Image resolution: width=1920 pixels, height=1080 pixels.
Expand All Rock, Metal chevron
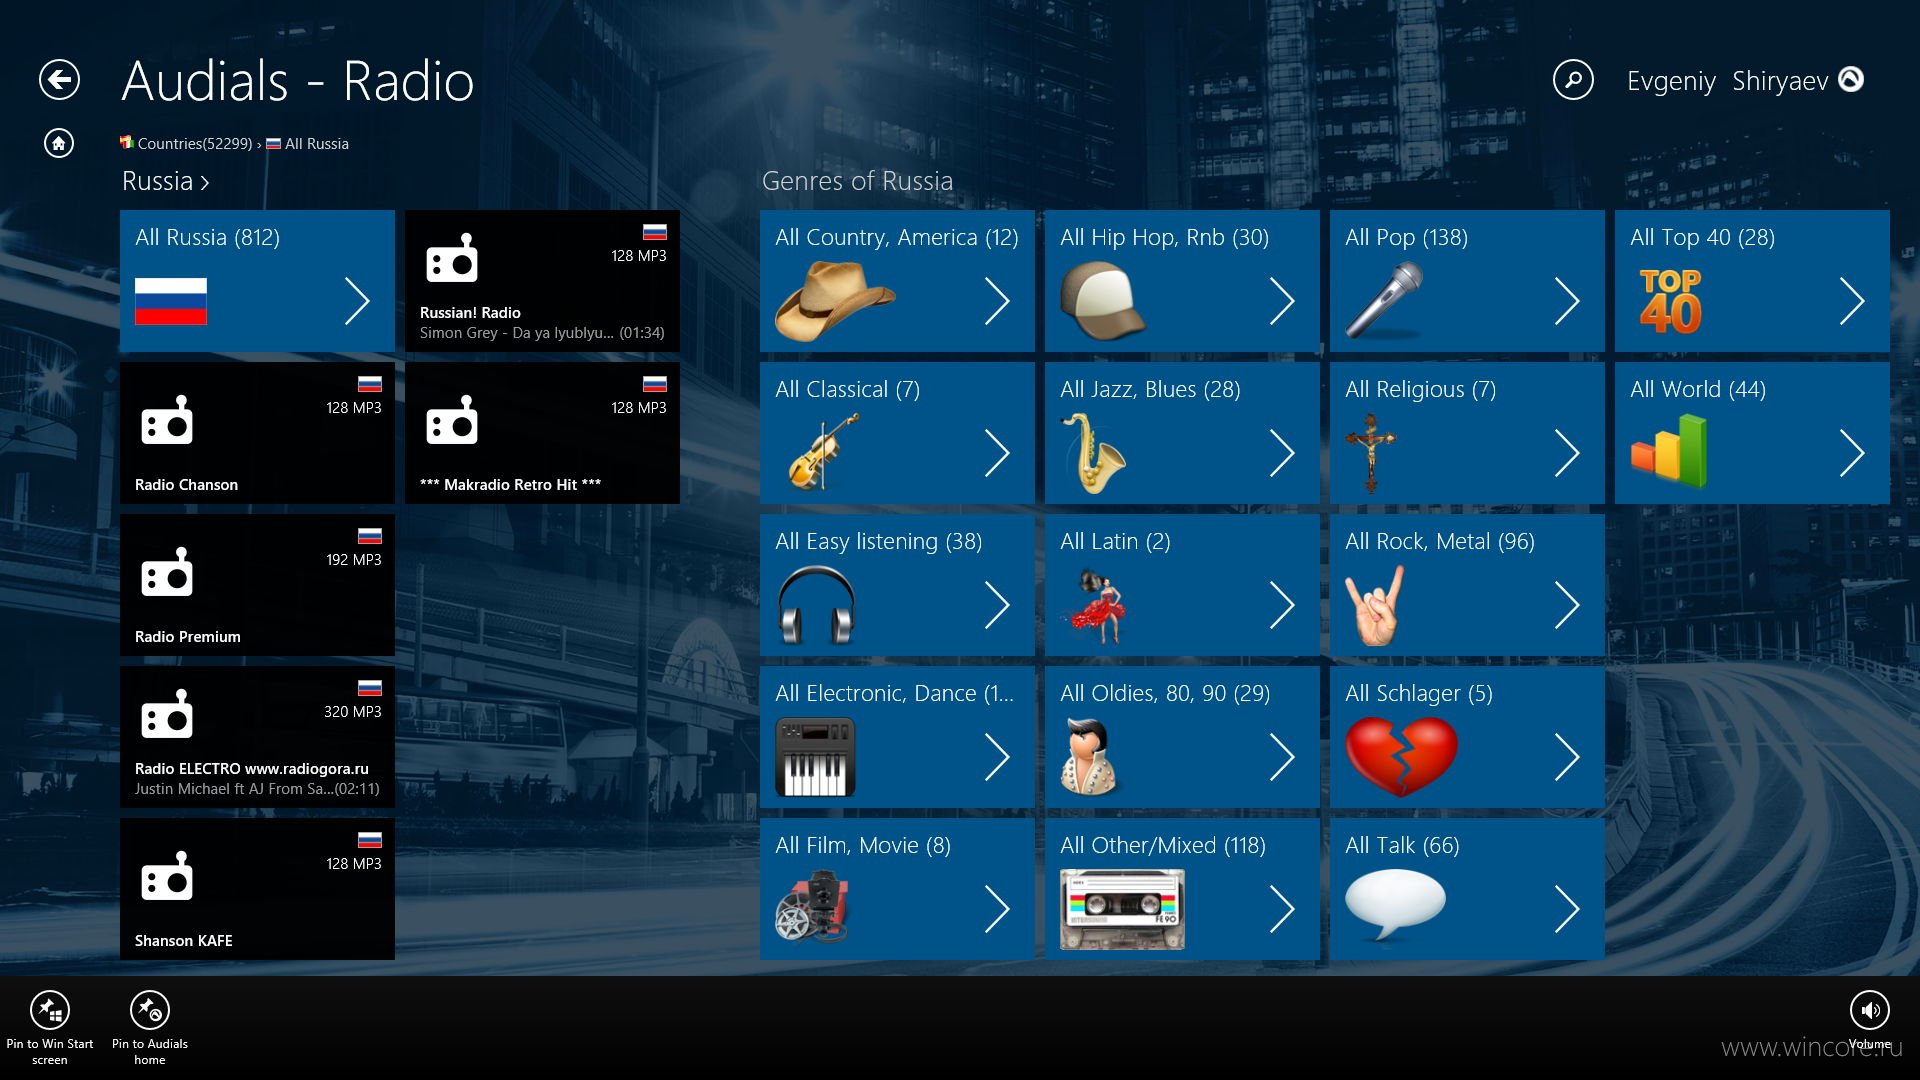click(x=1567, y=605)
